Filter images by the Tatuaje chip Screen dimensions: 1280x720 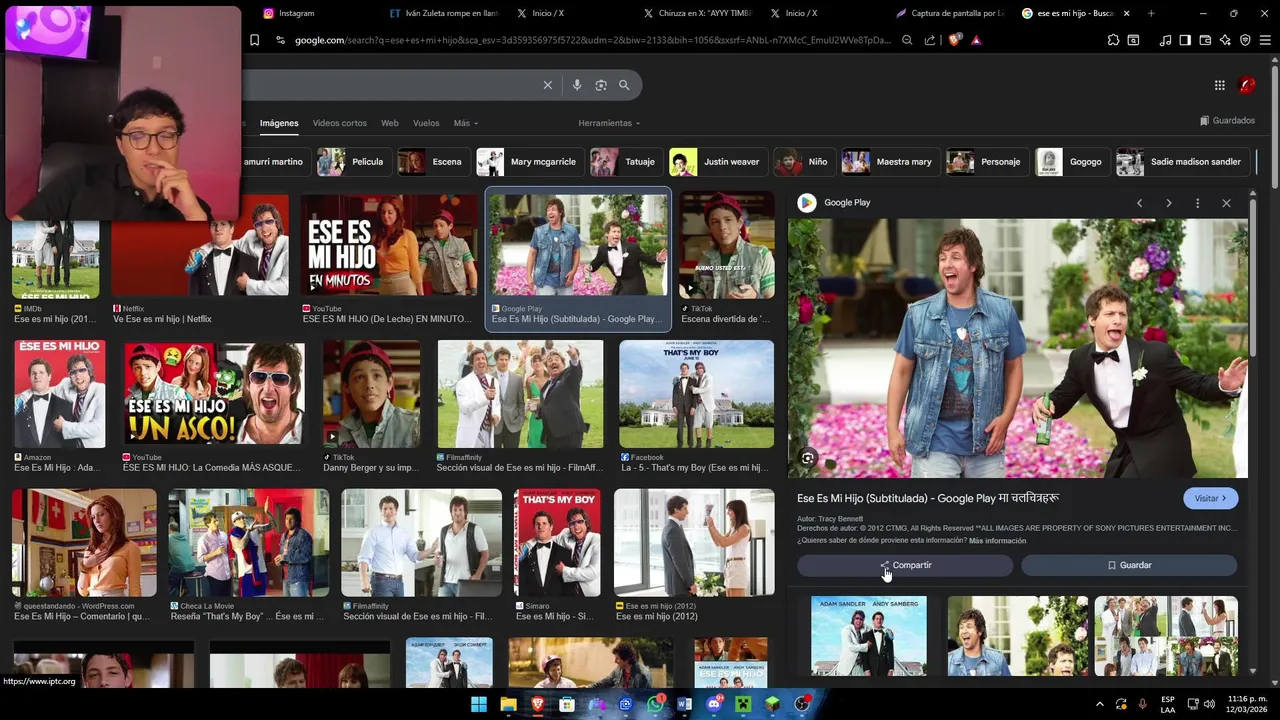tap(625, 162)
